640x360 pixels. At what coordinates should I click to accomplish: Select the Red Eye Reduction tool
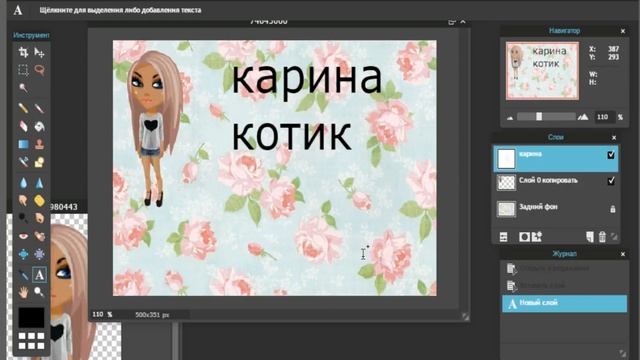click(23, 236)
